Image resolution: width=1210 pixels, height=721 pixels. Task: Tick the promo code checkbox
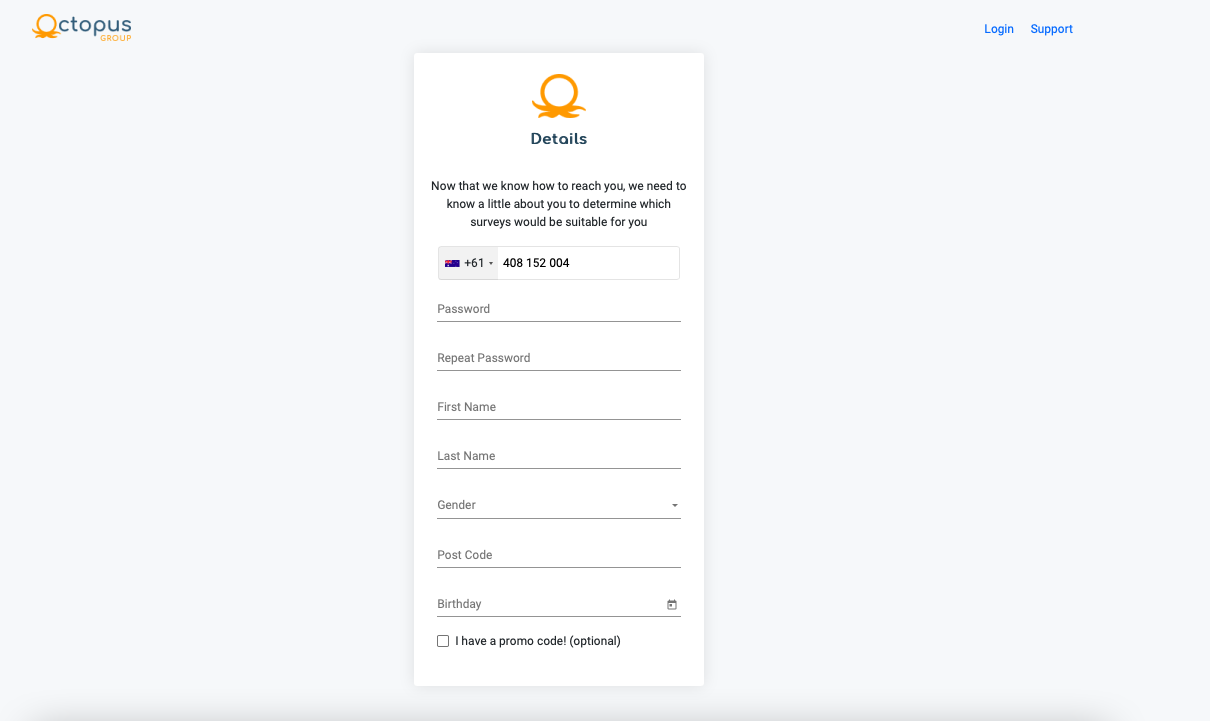click(443, 641)
